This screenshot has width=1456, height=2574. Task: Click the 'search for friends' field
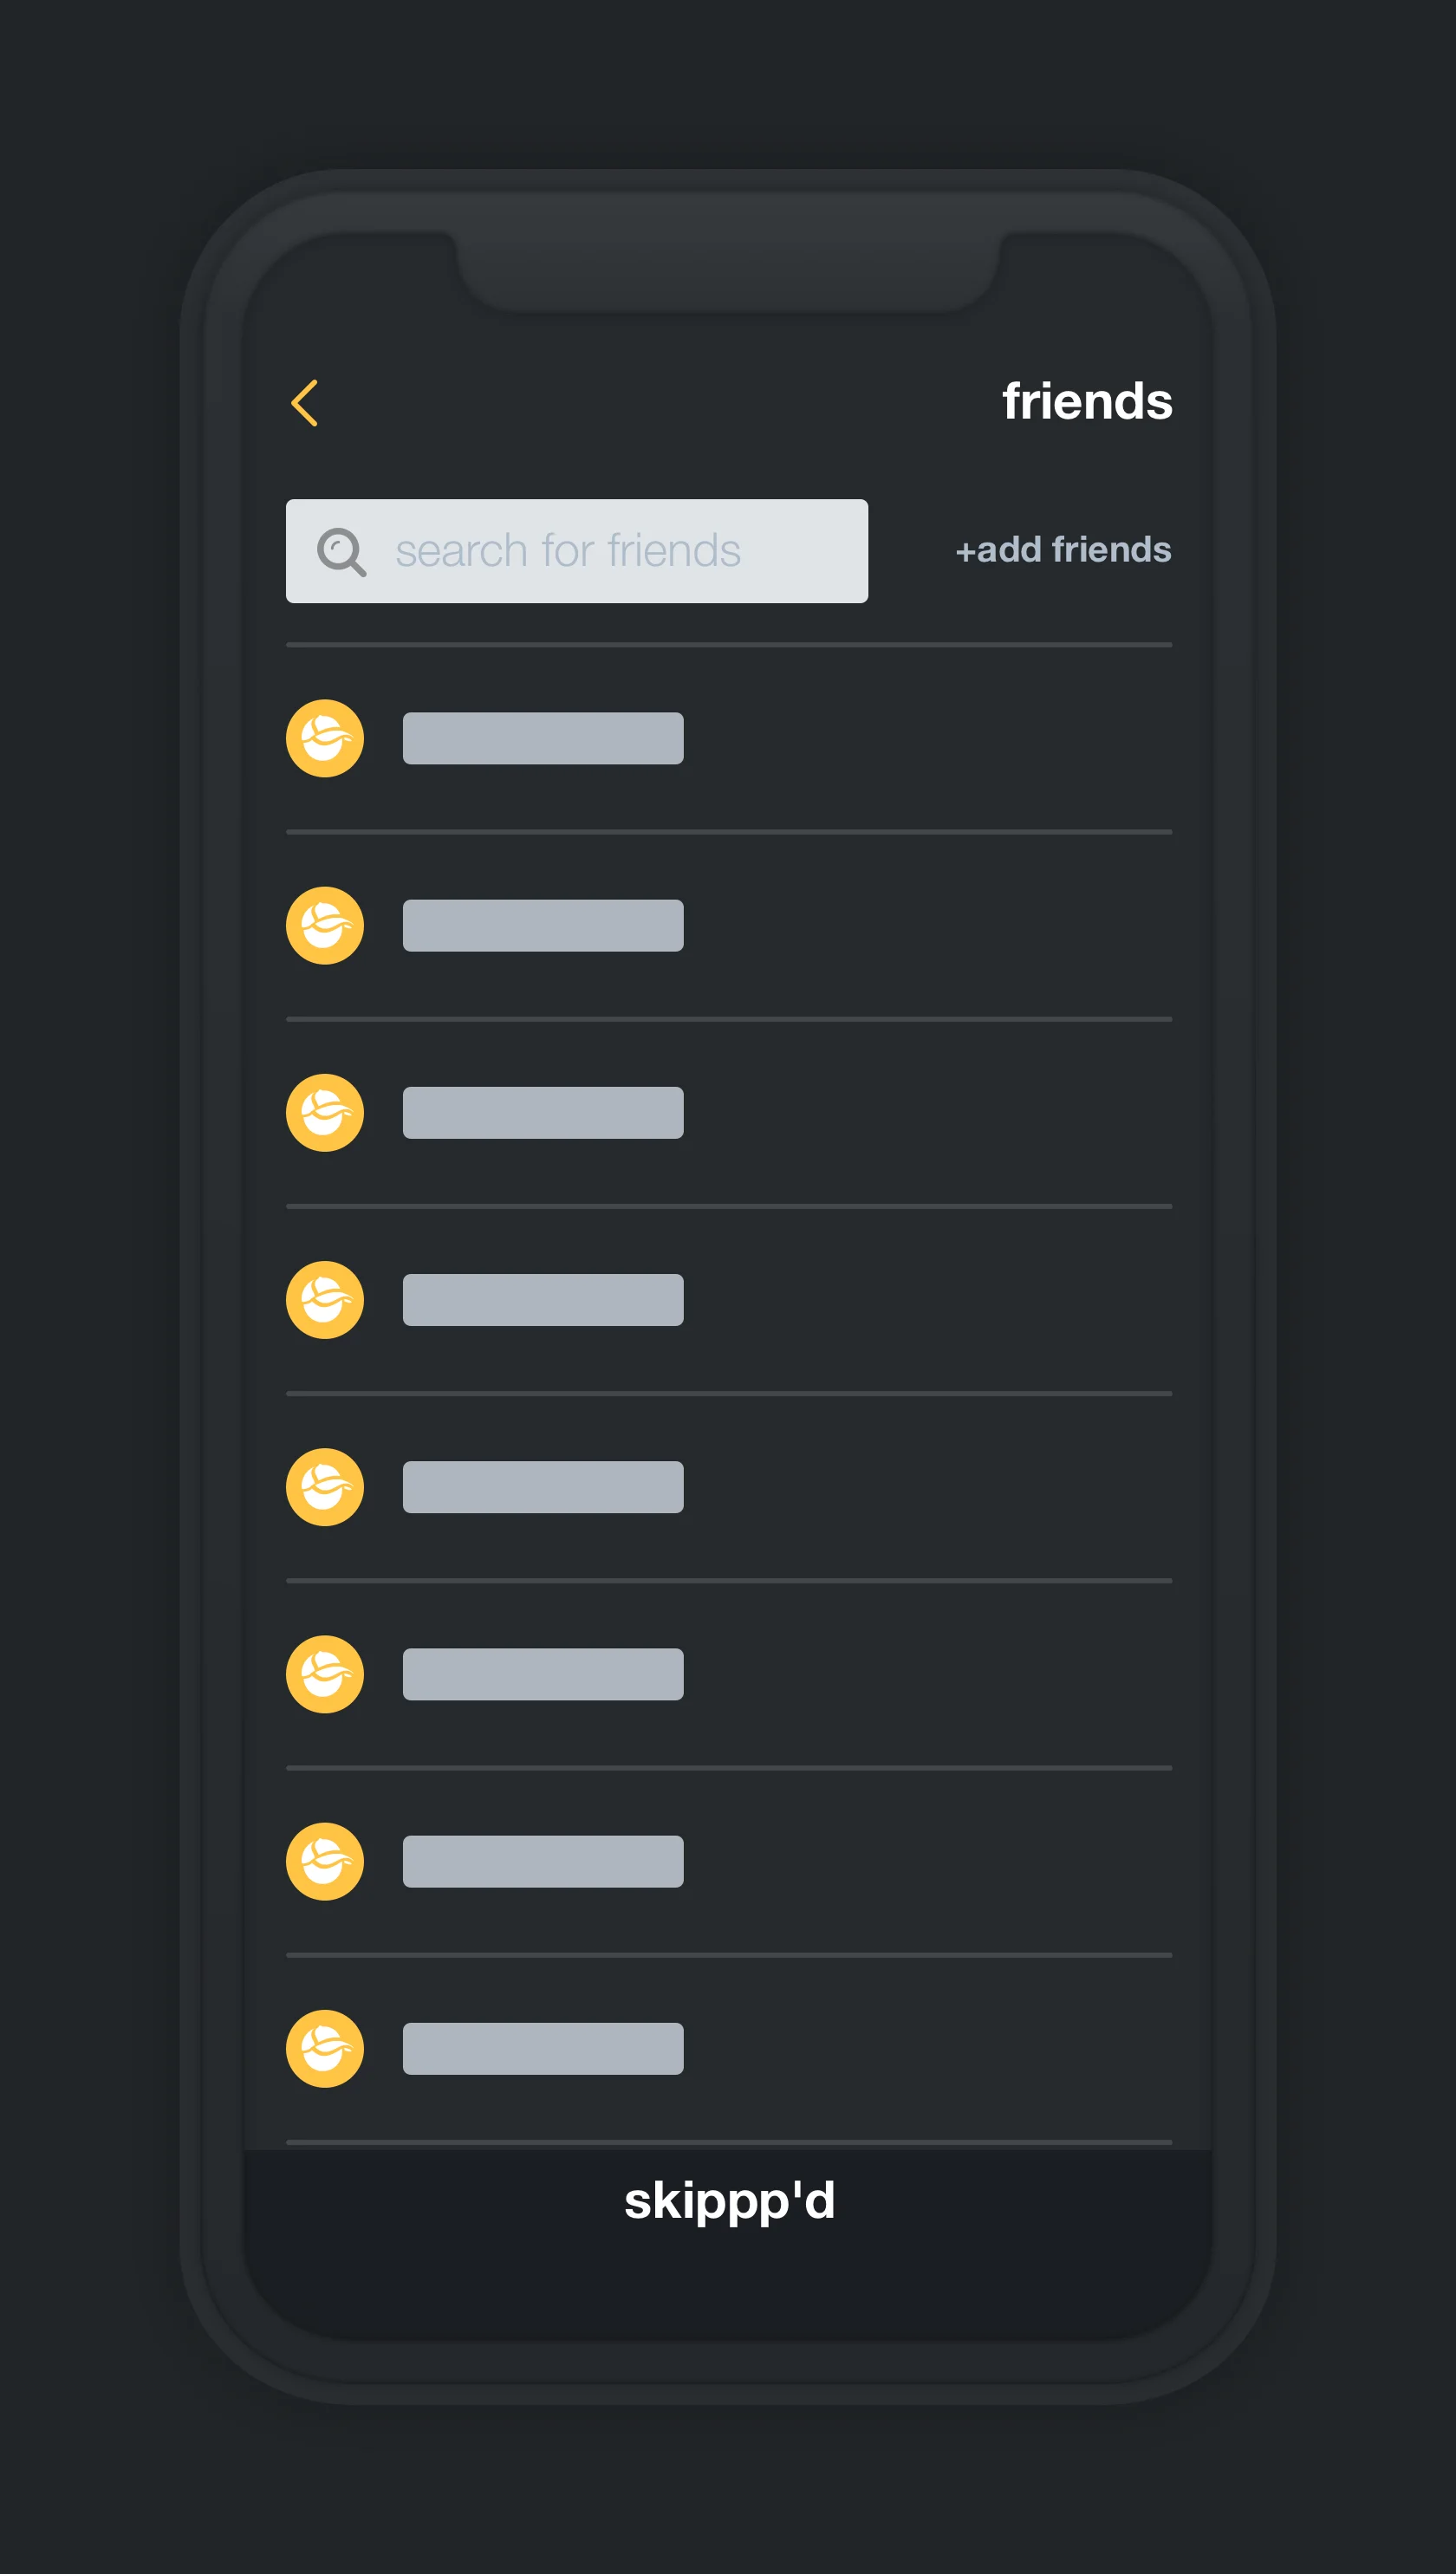pos(577,551)
